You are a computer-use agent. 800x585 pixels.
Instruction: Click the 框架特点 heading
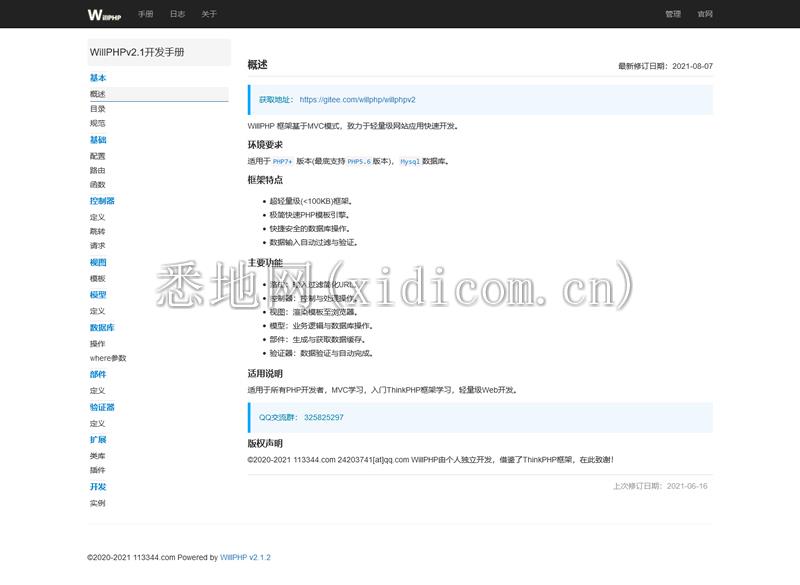265,180
